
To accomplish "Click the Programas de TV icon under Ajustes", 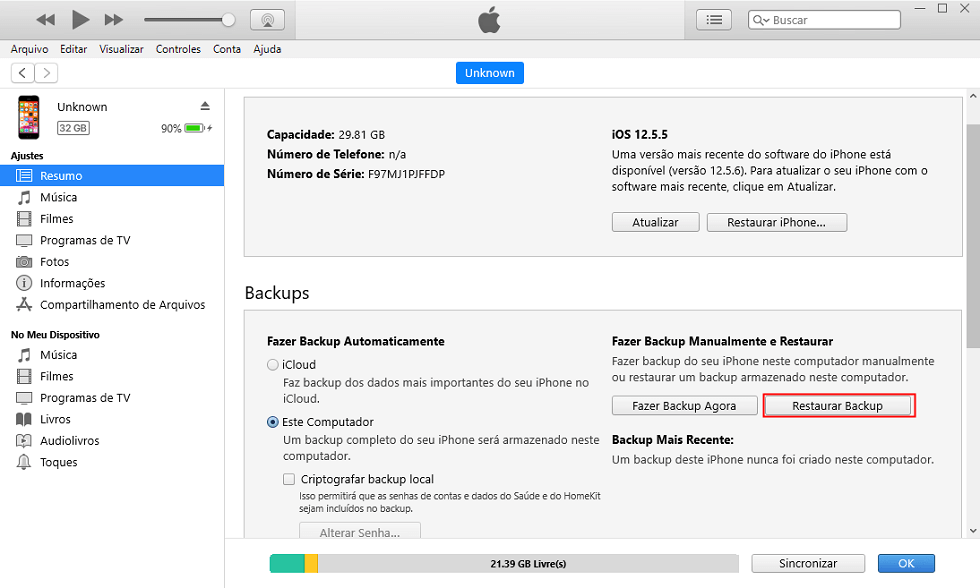I will click(x=24, y=241).
